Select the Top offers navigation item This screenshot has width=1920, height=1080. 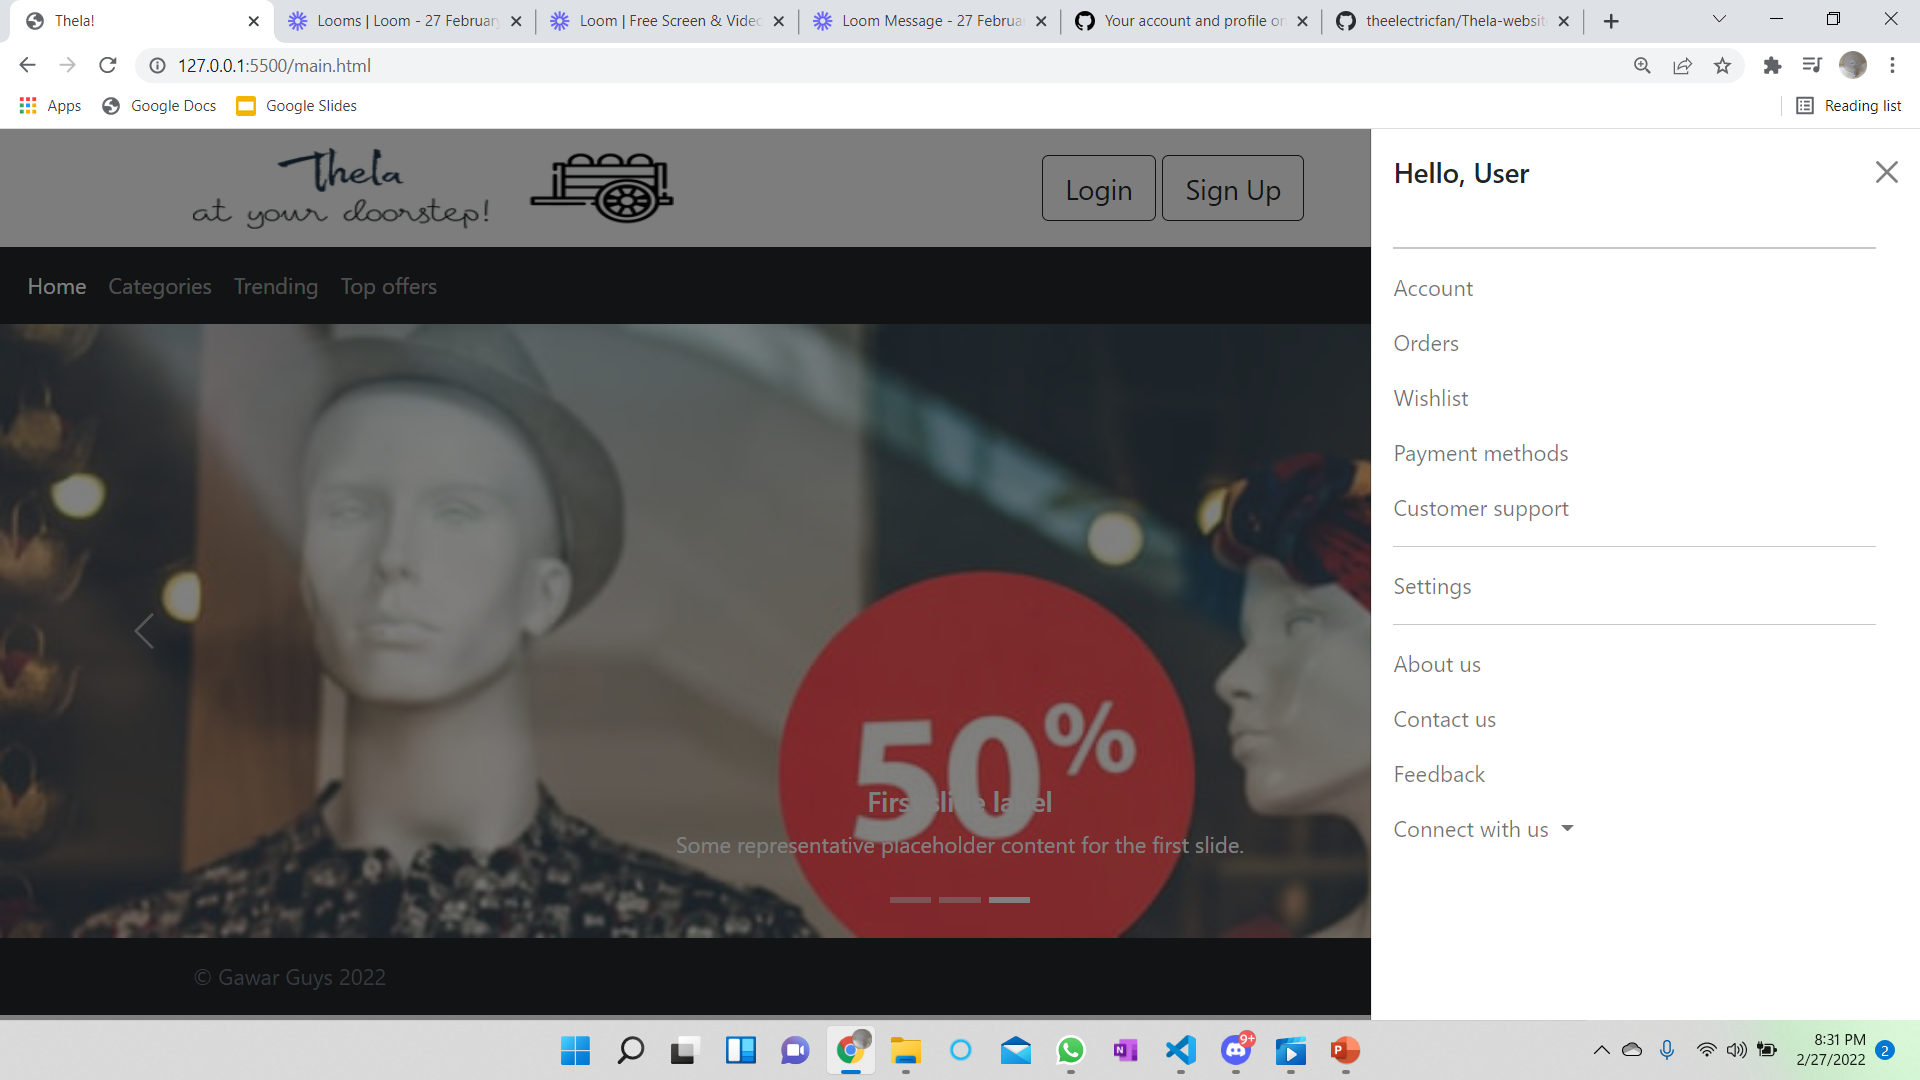pos(388,287)
